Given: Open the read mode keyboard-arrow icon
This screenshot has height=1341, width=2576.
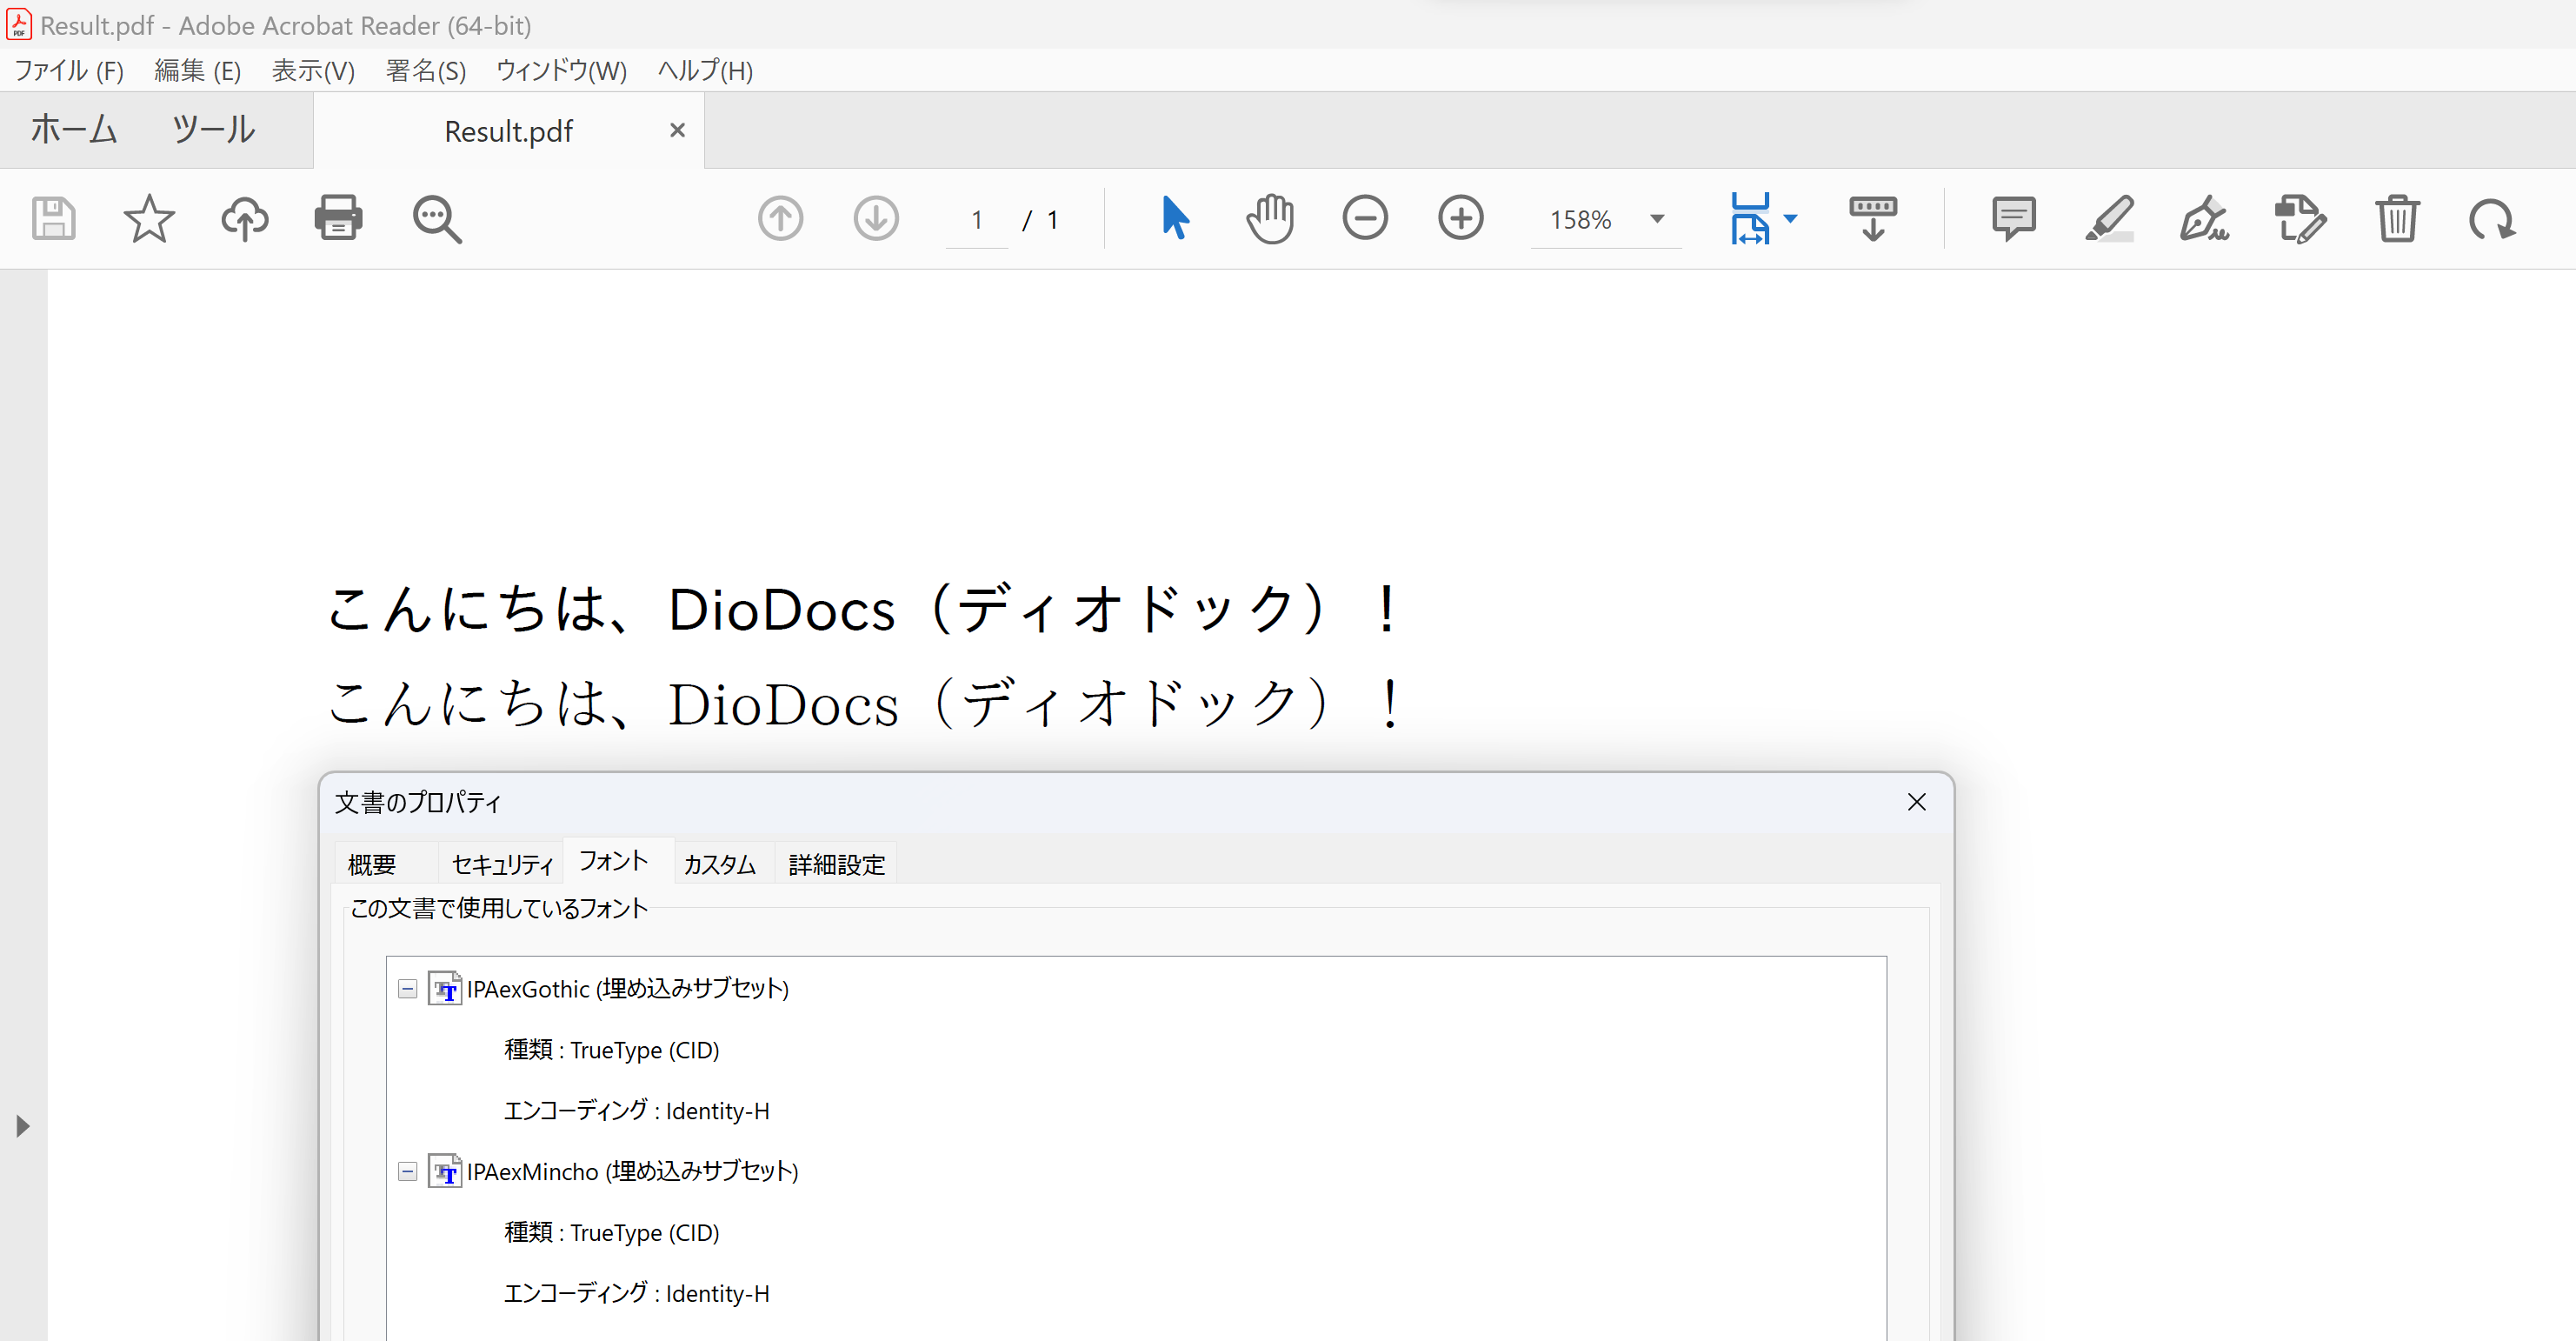Looking at the screenshot, I should (1873, 219).
